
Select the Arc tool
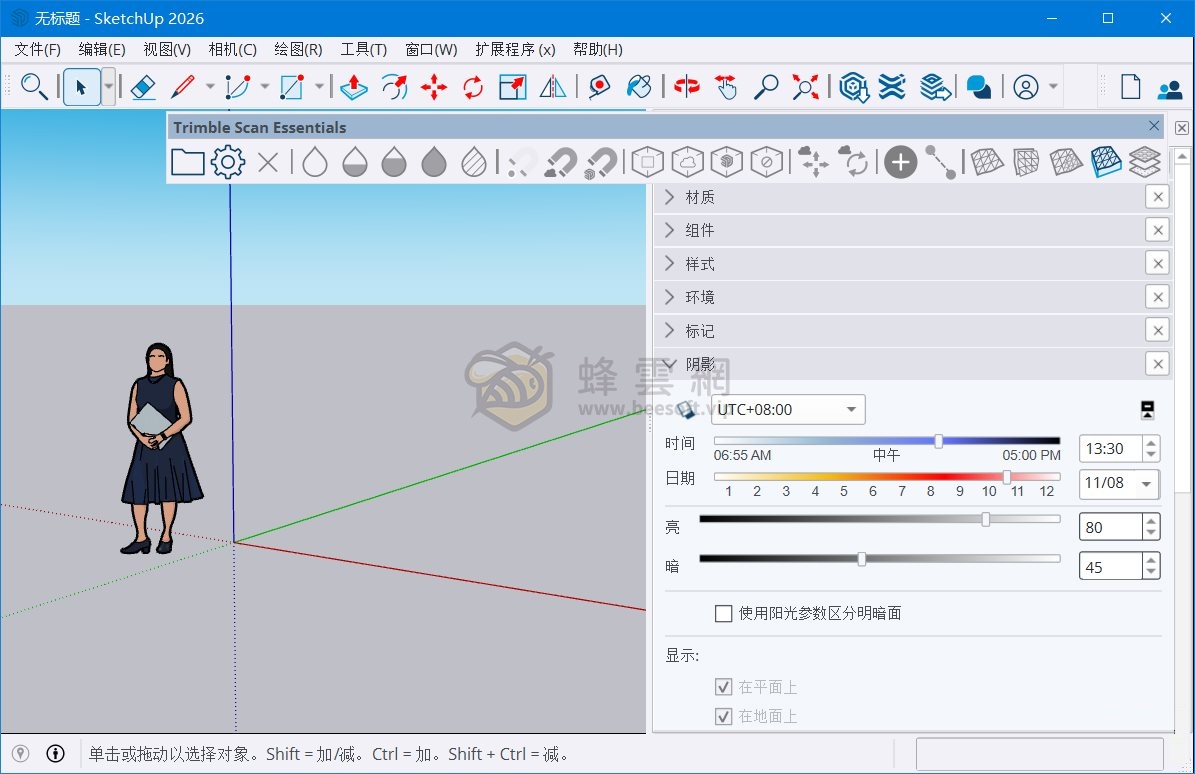(238, 87)
